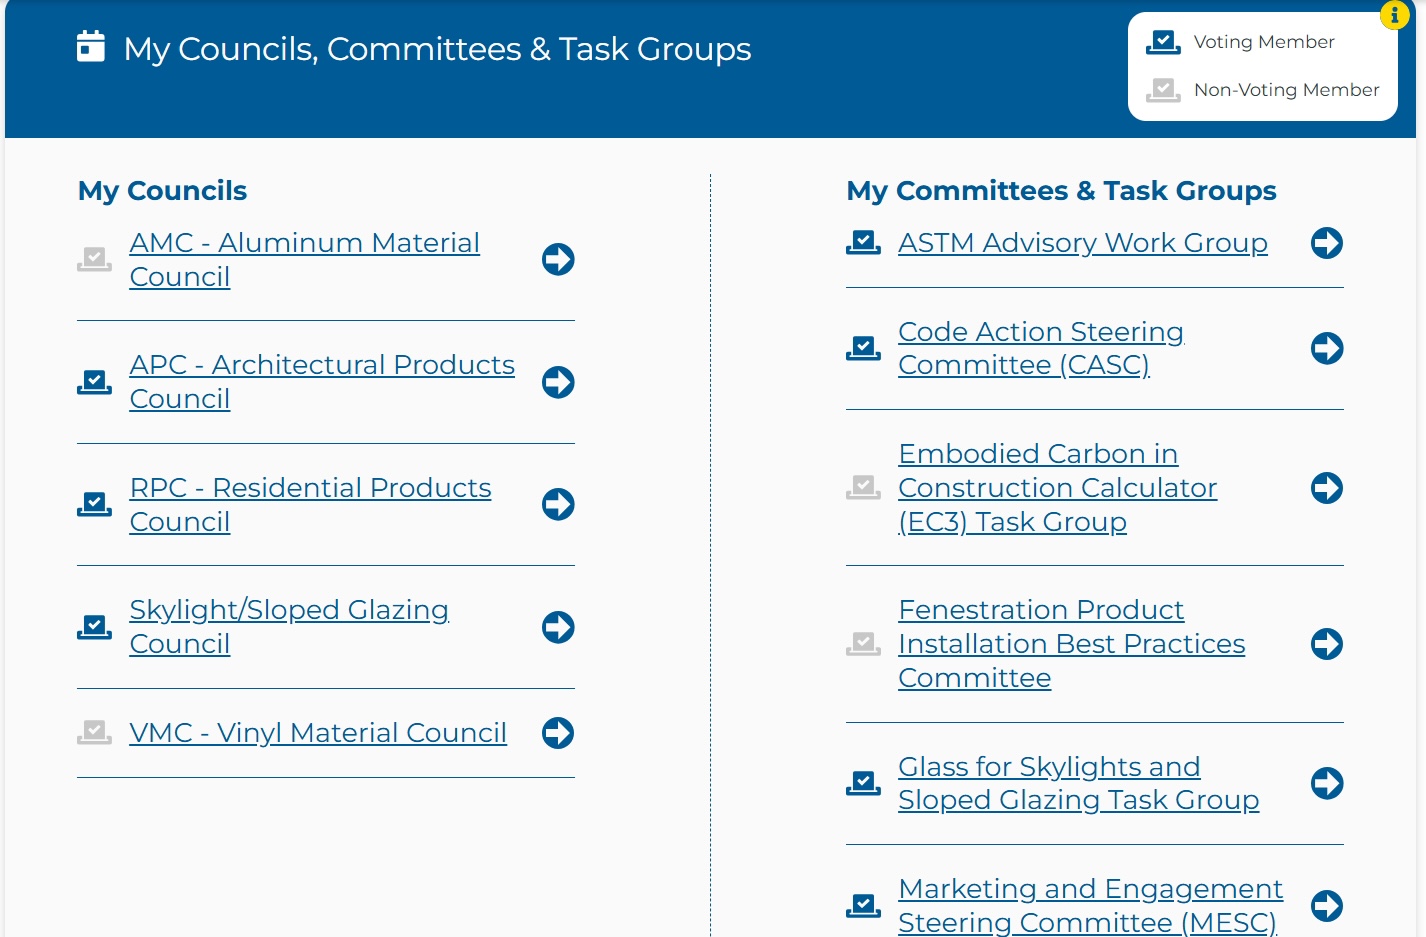The width and height of the screenshot is (1426, 937).
Task: Click the non-voting badge beside AMC council
Action: [95, 260]
